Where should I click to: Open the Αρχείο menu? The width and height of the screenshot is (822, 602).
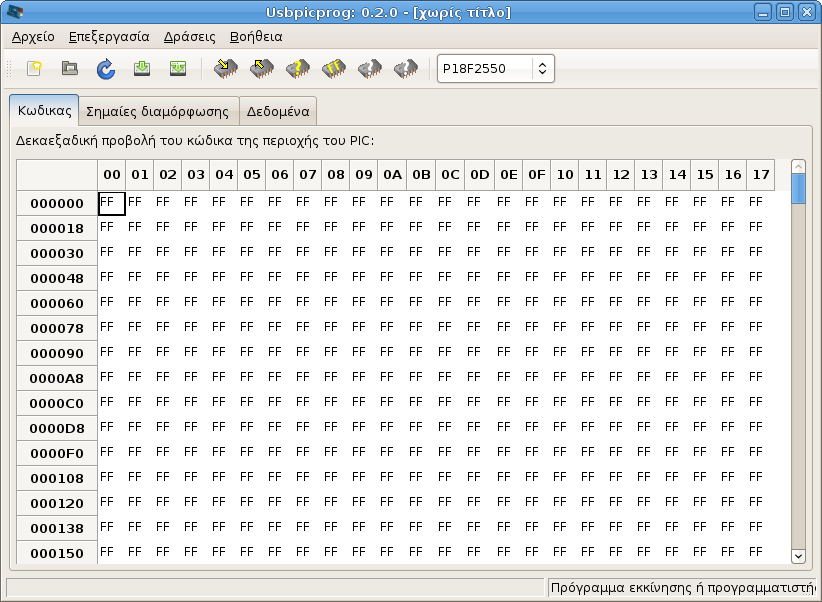33,36
